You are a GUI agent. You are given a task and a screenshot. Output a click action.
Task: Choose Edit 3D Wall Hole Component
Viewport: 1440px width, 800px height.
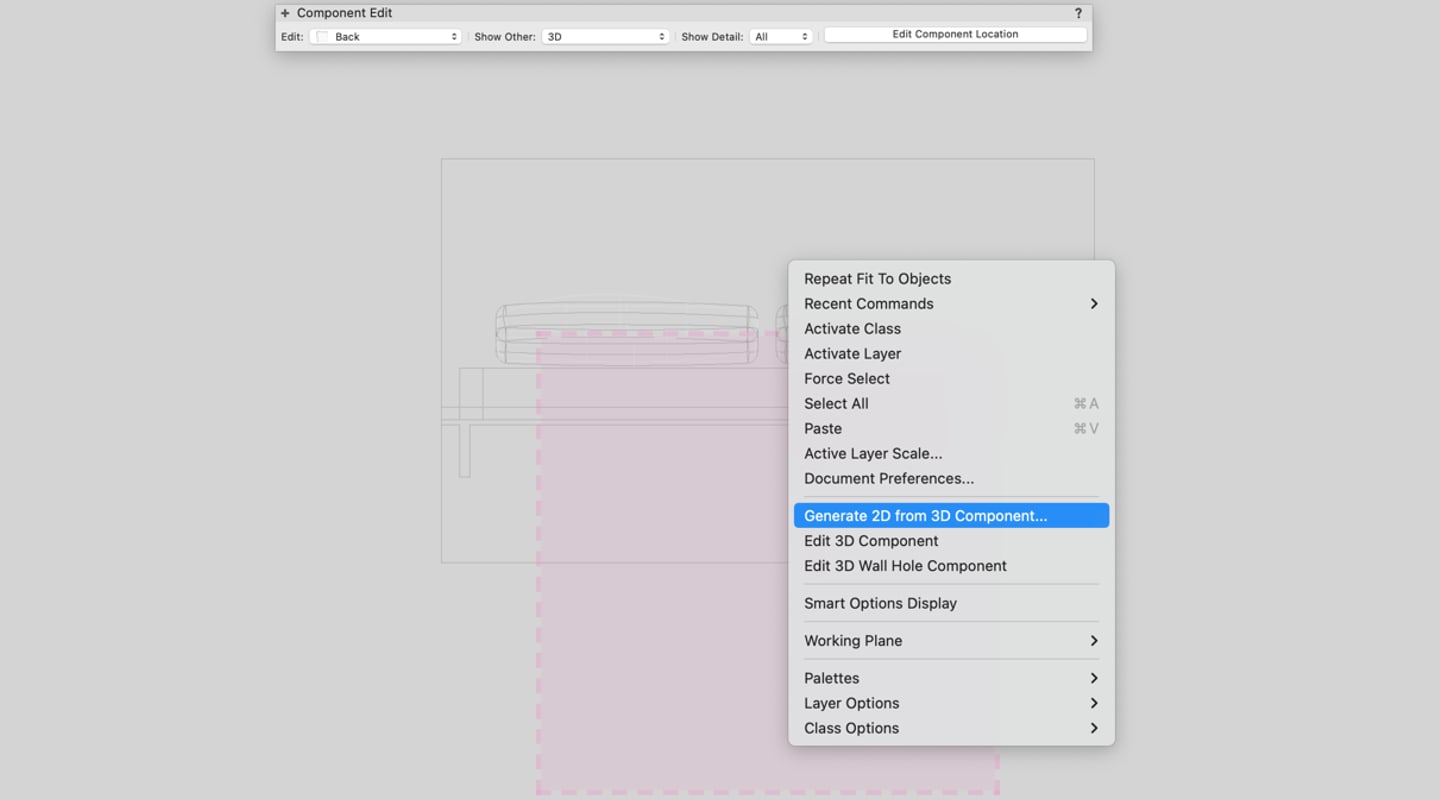[x=951, y=566]
